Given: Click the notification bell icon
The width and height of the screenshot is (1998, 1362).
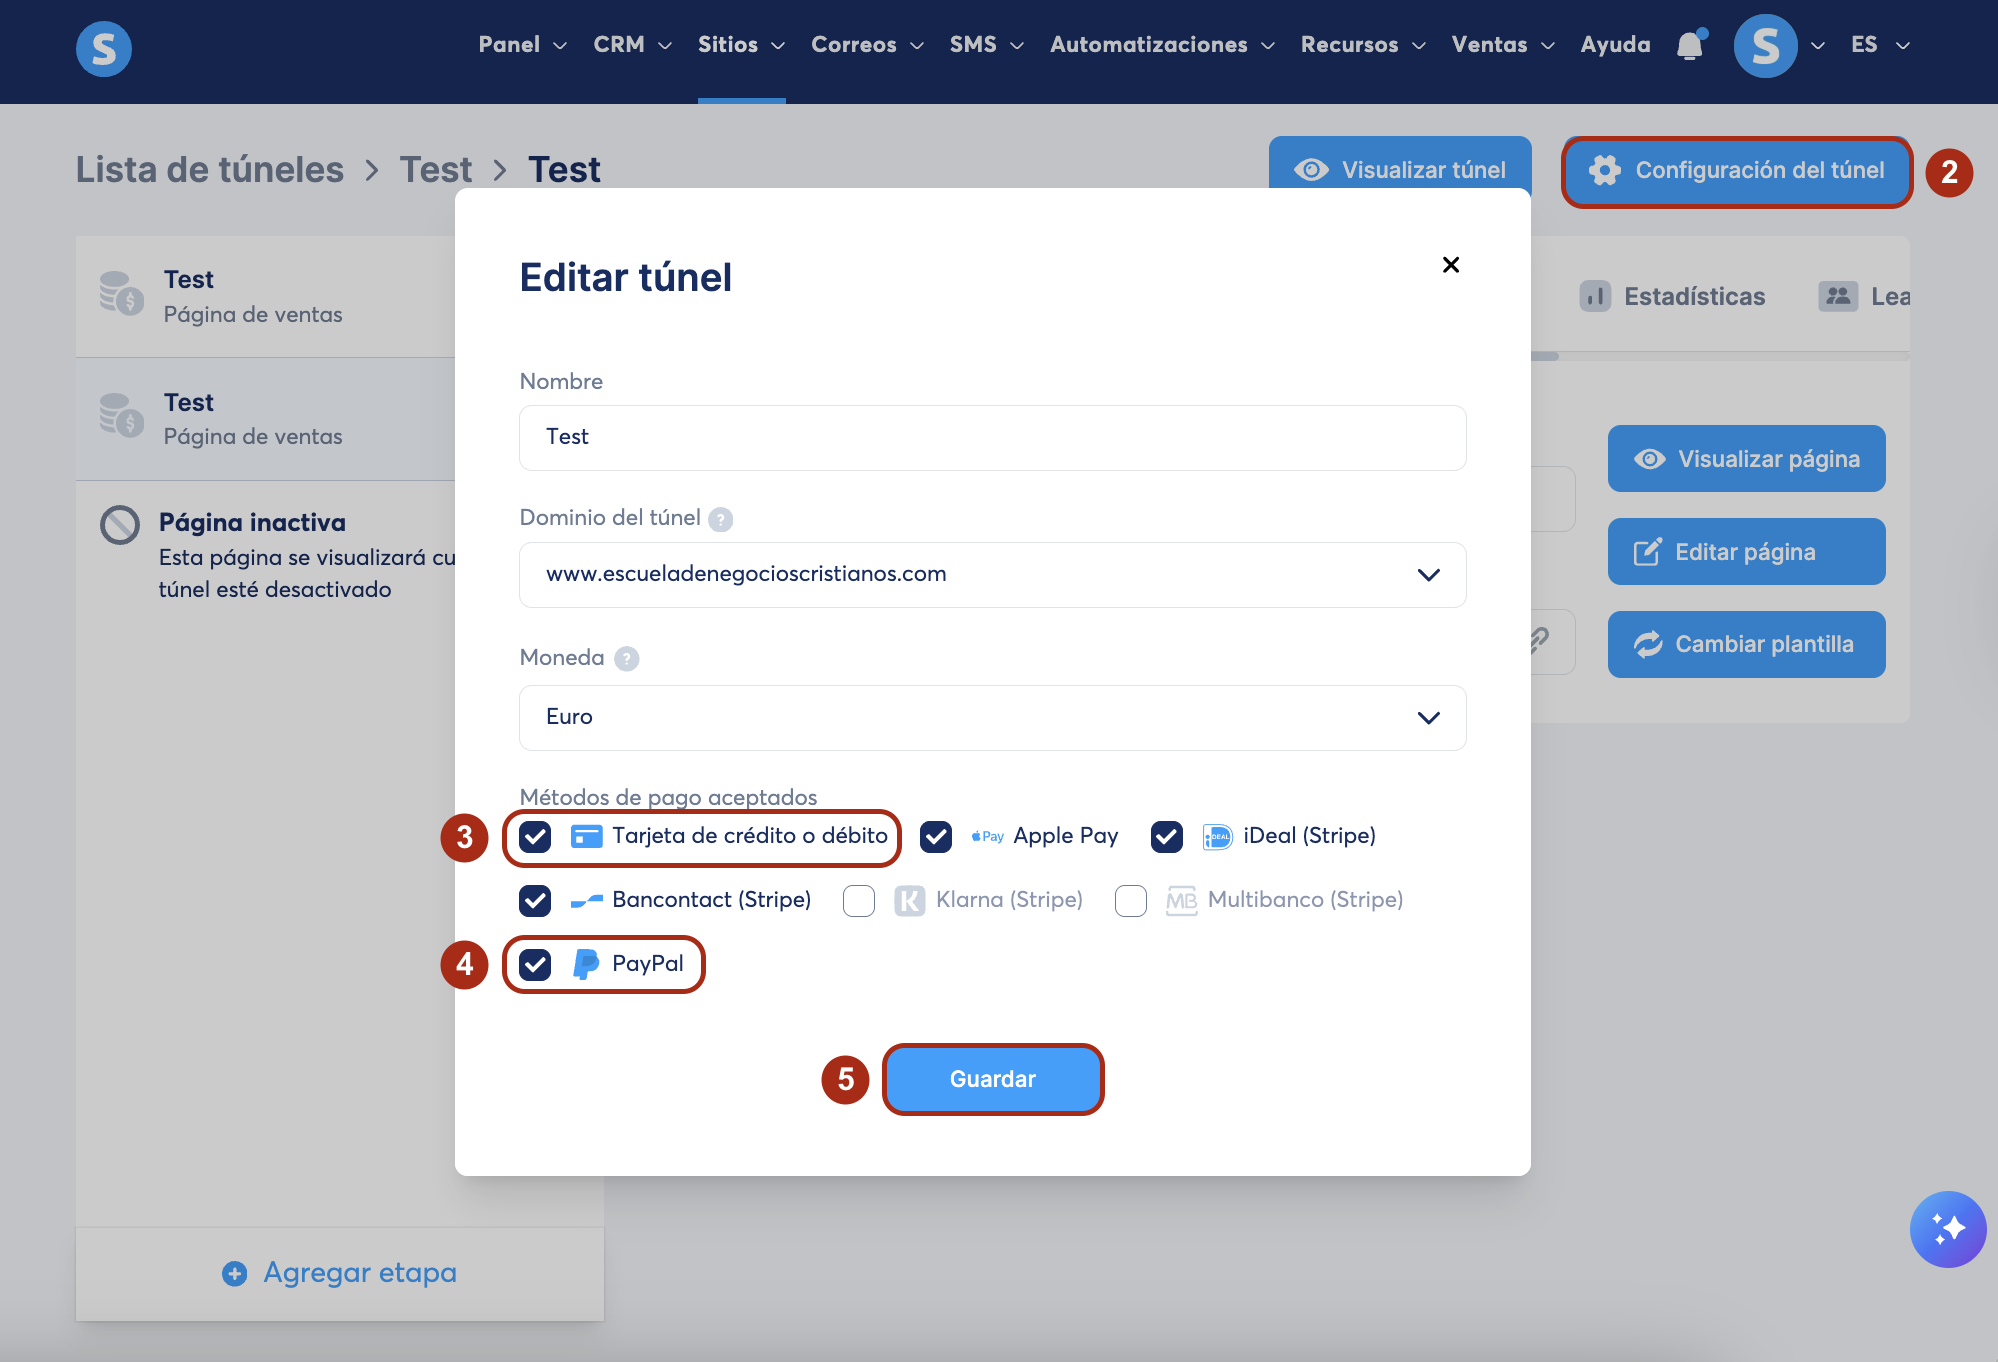Looking at the screenshot, I should (x=1690, y=45).
